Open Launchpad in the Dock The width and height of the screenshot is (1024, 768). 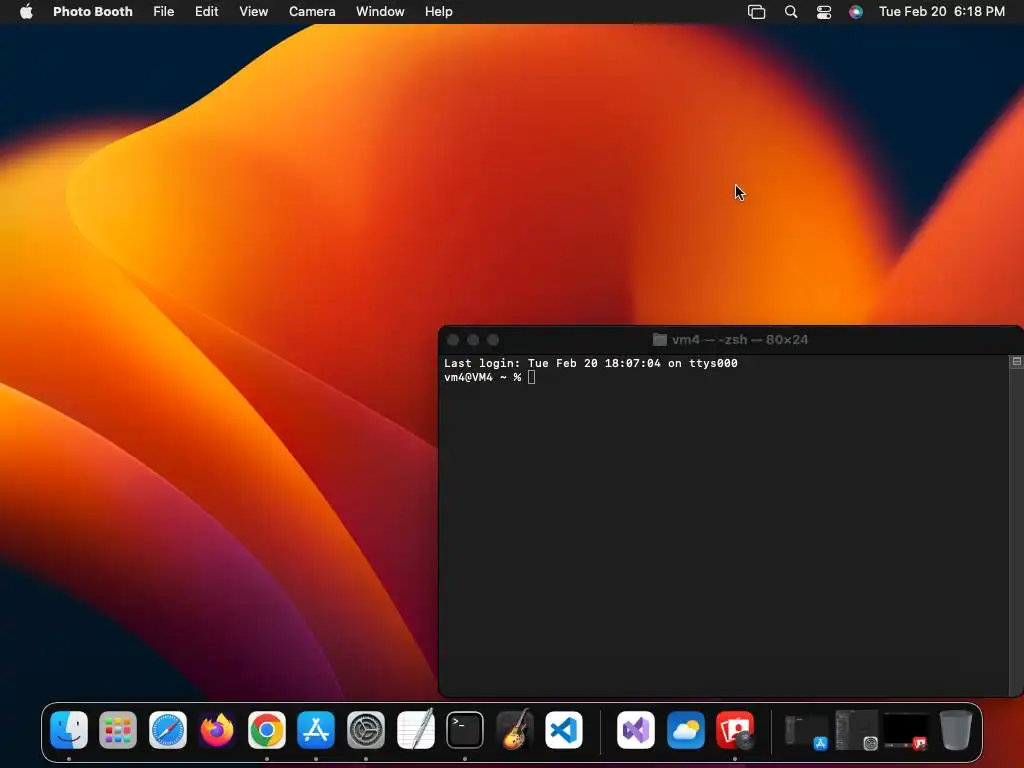[x=118, y=729]
